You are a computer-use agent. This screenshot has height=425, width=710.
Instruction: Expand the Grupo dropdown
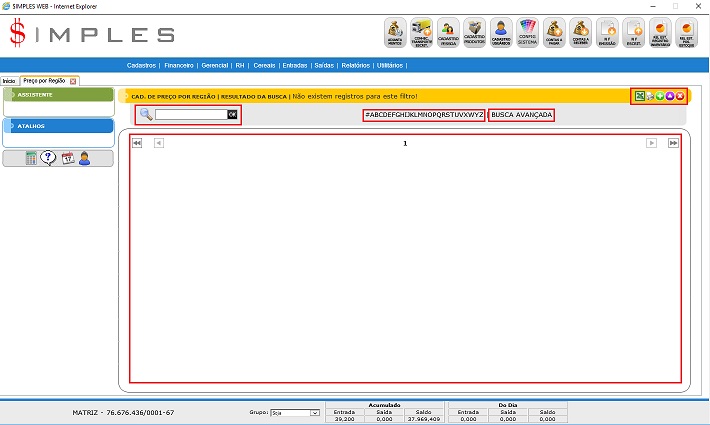[x=314, y=412]
